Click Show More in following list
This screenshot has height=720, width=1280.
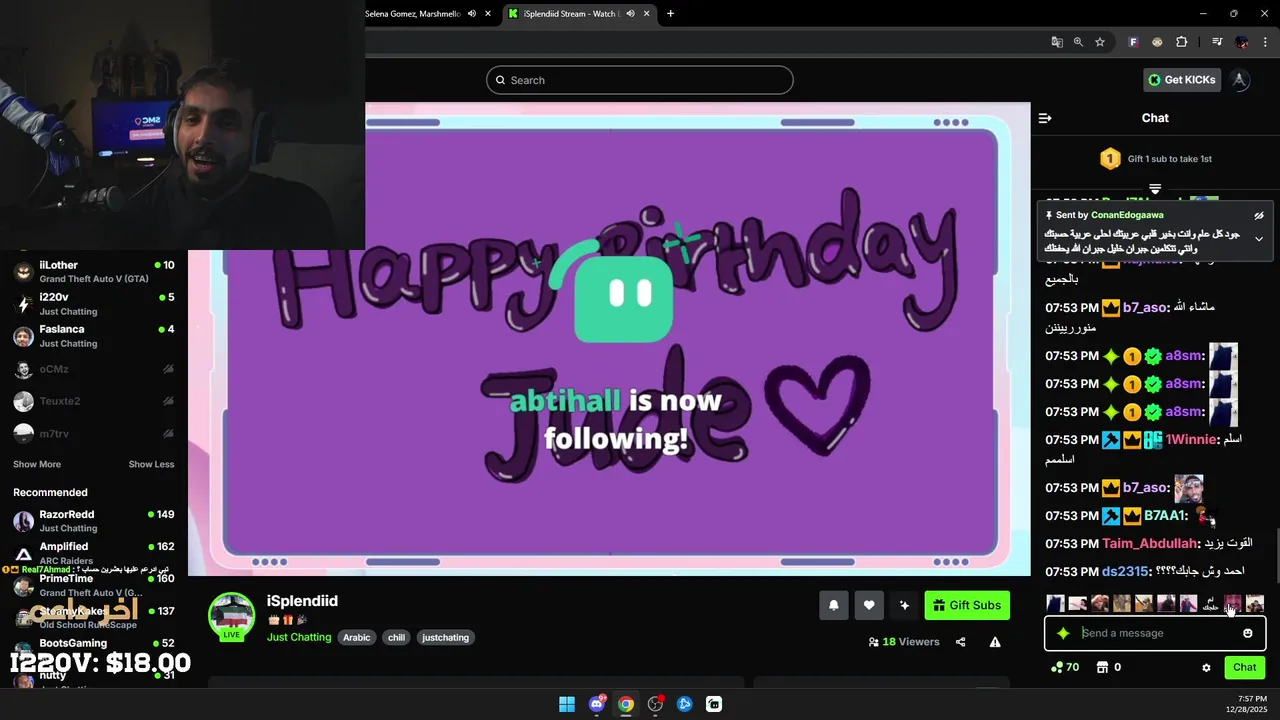[37, 464]
